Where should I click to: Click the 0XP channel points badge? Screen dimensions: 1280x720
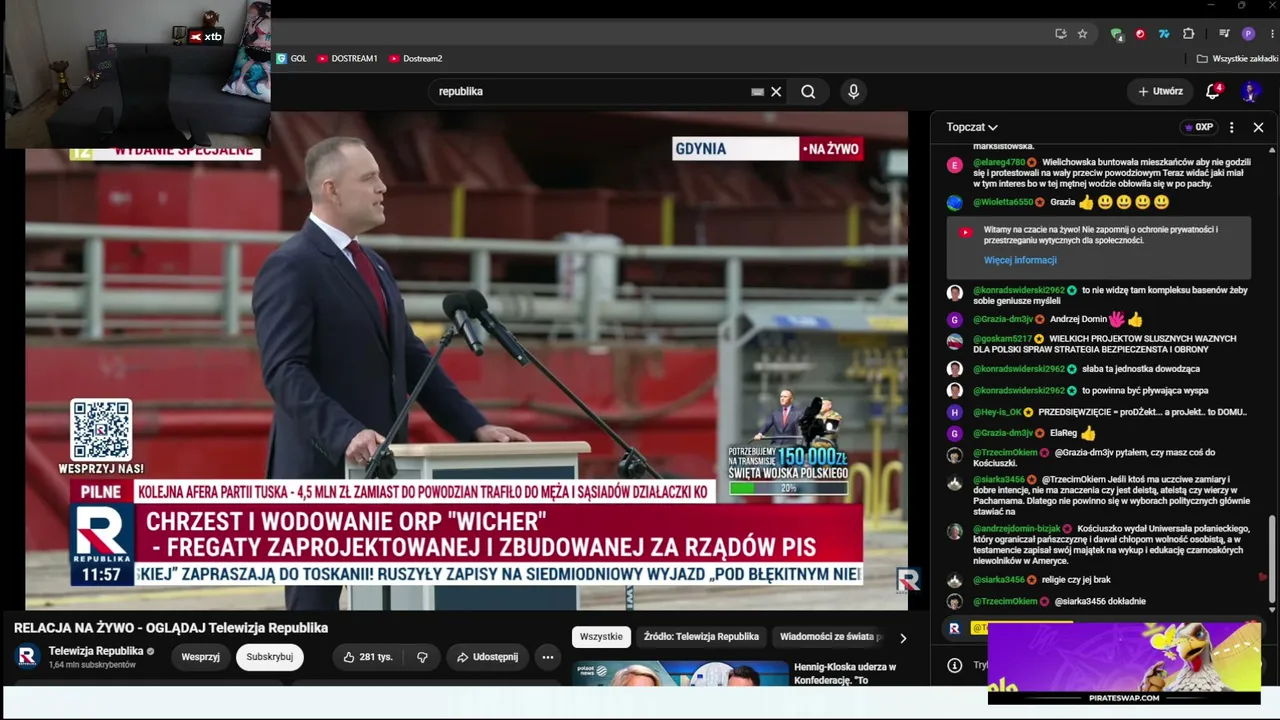coord(1198,127)
